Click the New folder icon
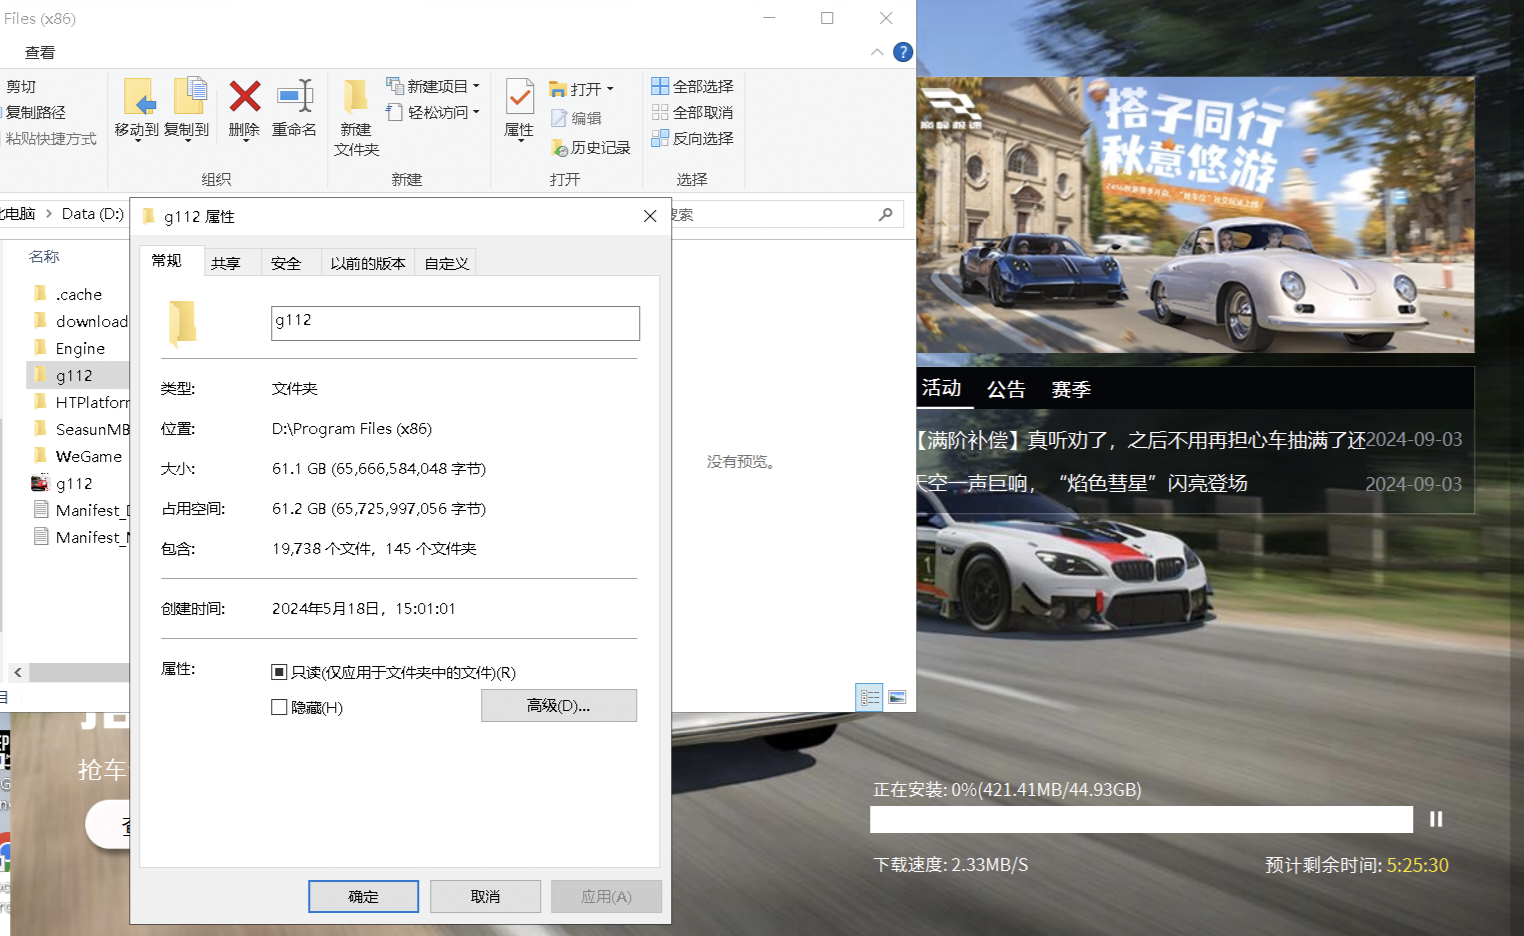1524x936 pixels. (x=355, y=97)
